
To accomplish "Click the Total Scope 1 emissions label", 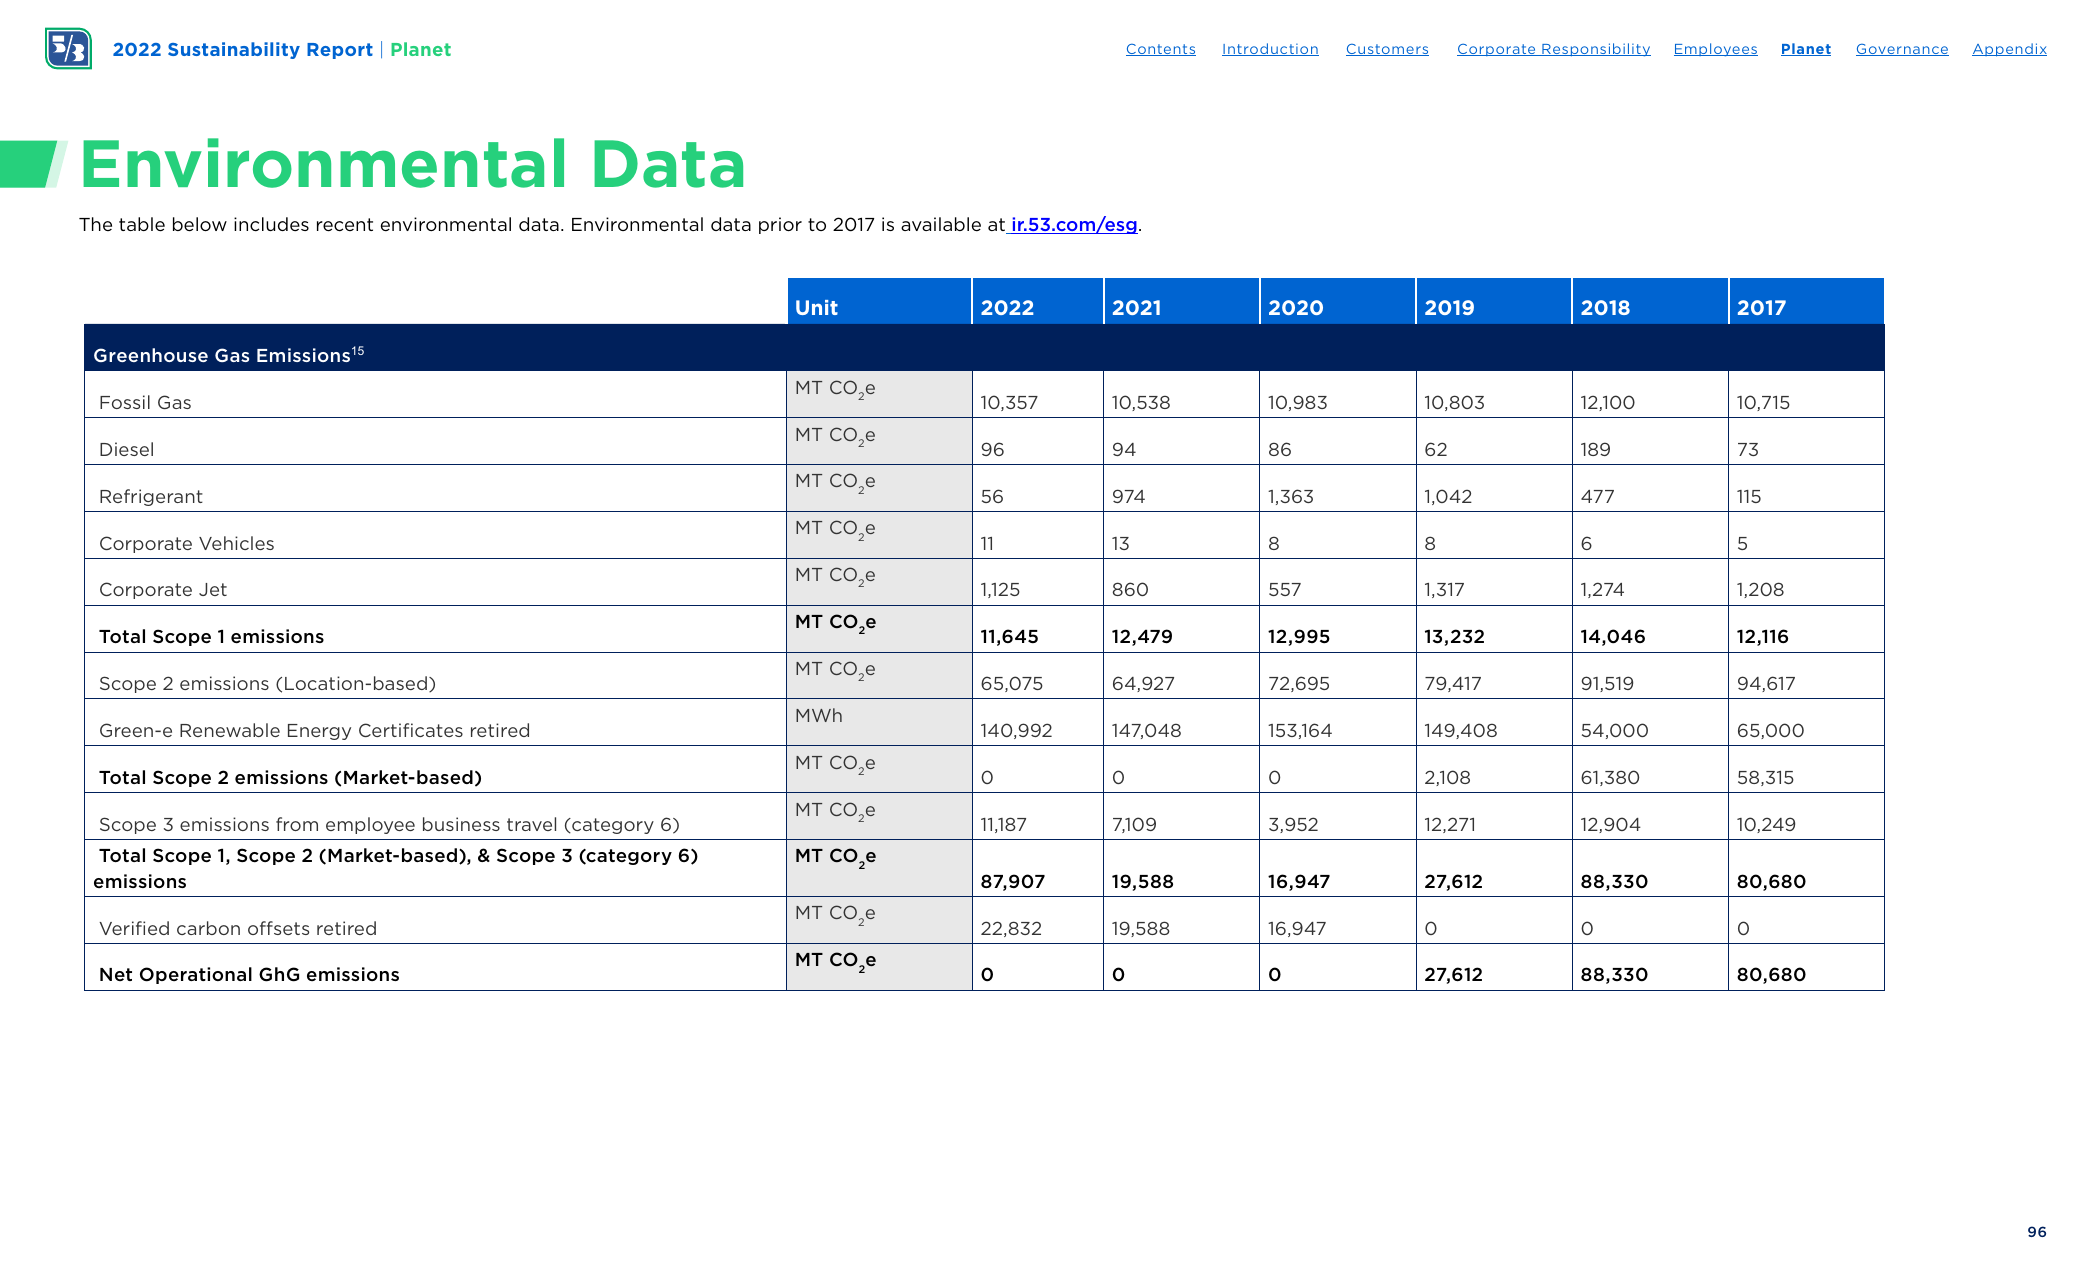I will click(211, 637).
